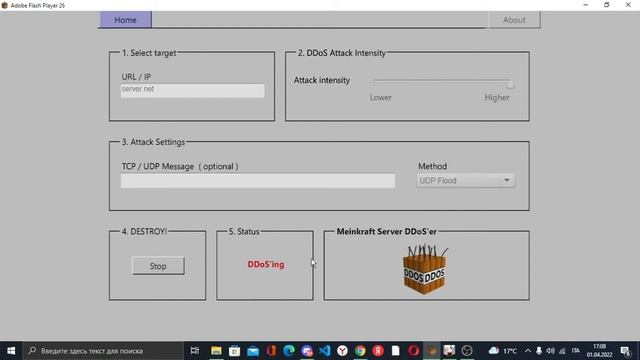Open the notification center icon
The height and width of the screenshot is (360, 640).
tap(625, 351)
